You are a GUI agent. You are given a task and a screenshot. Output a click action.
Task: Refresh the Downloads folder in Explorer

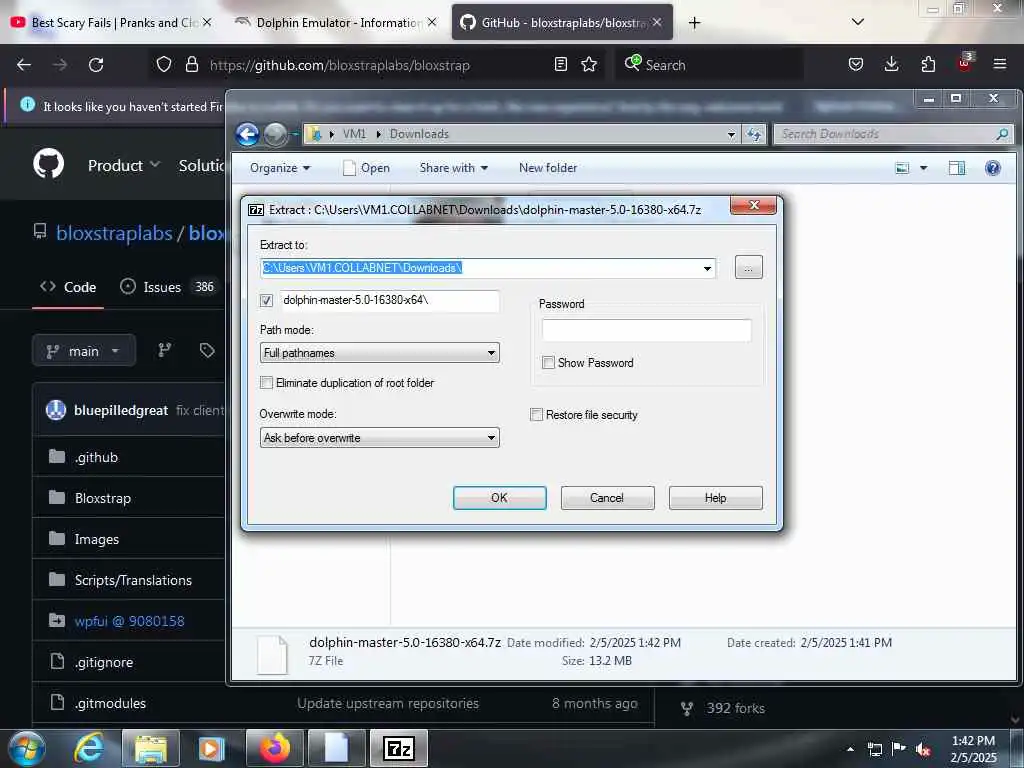click(754, 135)
